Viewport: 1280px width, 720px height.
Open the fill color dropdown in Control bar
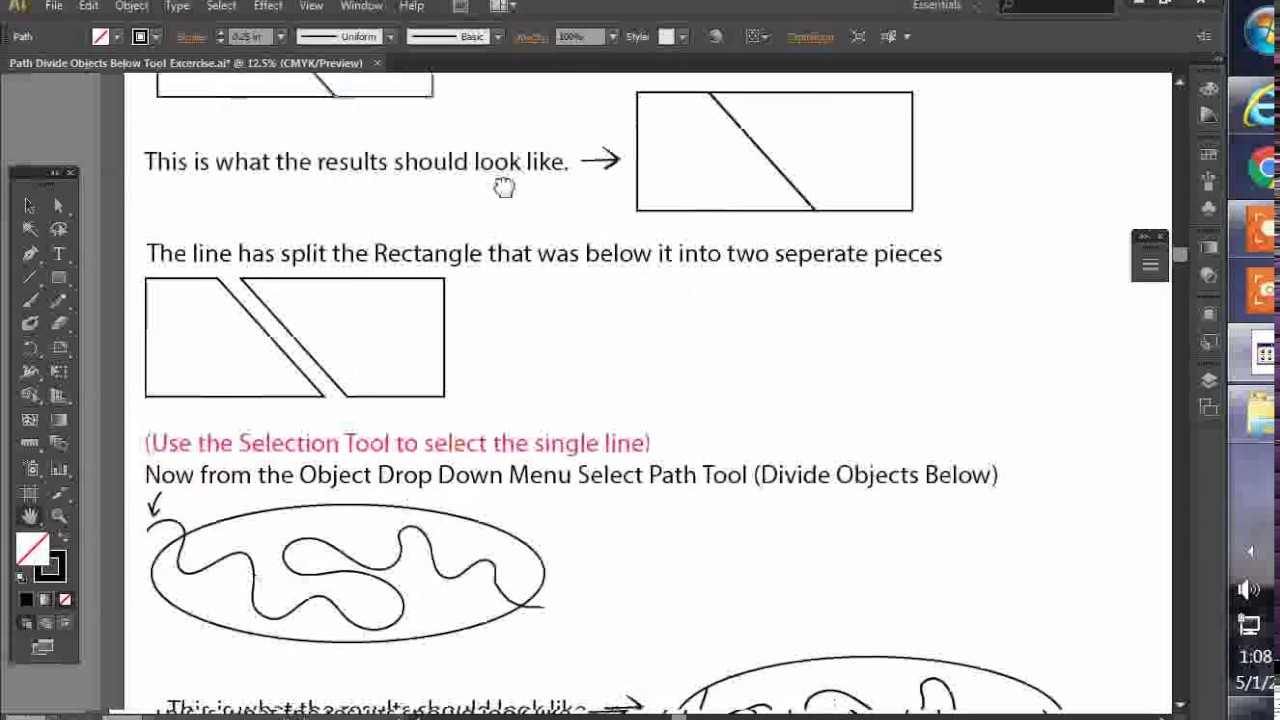pyautogui.click(x=117, y=37)
